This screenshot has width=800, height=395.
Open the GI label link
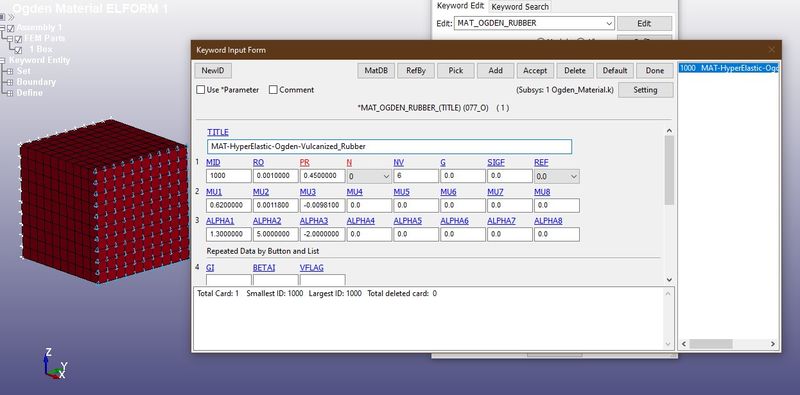pyautogui.click(x=210, y=267)
